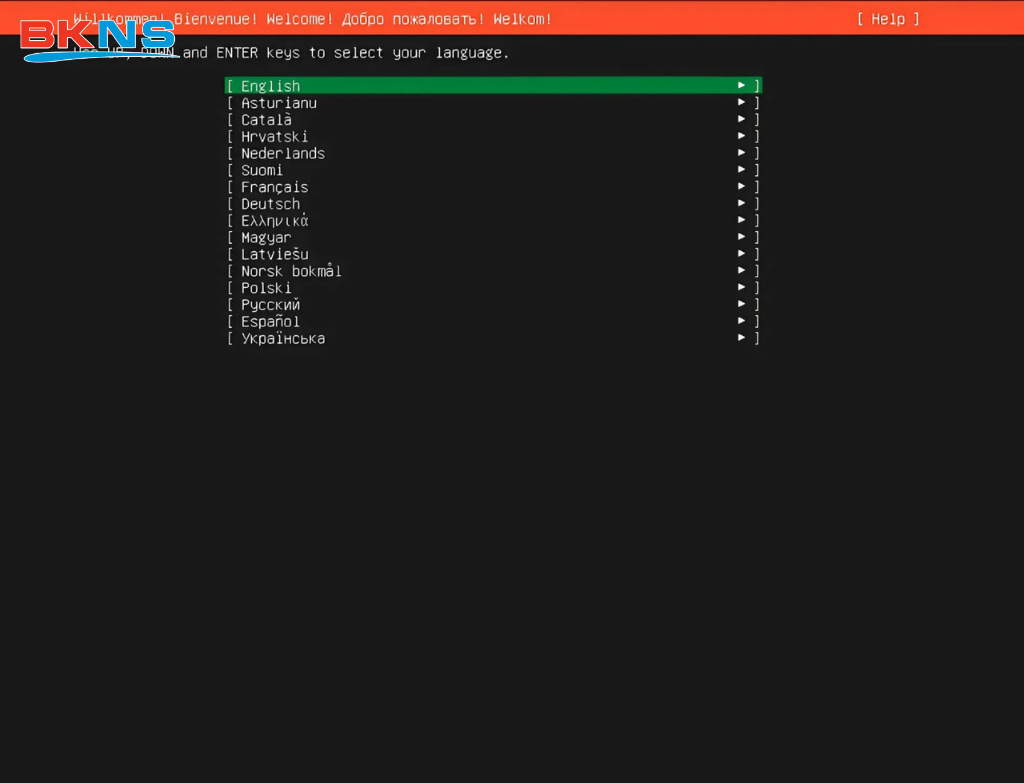Click the arrow icon beside English

(741, 85)
